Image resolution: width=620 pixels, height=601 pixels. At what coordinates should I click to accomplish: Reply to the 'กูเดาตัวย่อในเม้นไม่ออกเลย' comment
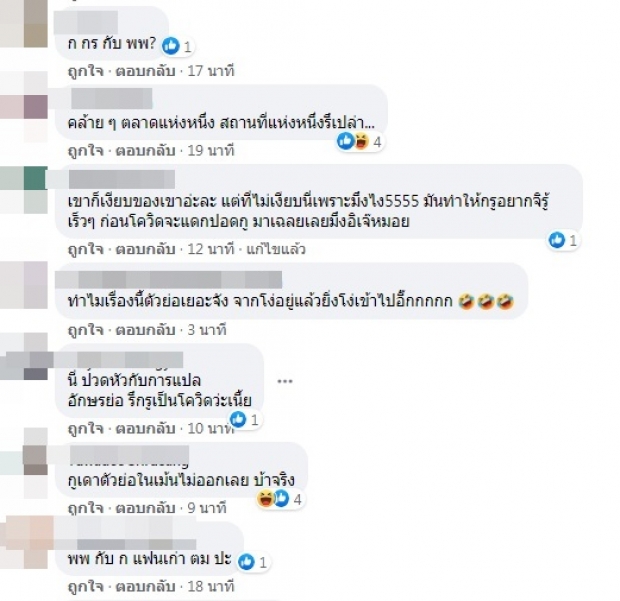145,508
